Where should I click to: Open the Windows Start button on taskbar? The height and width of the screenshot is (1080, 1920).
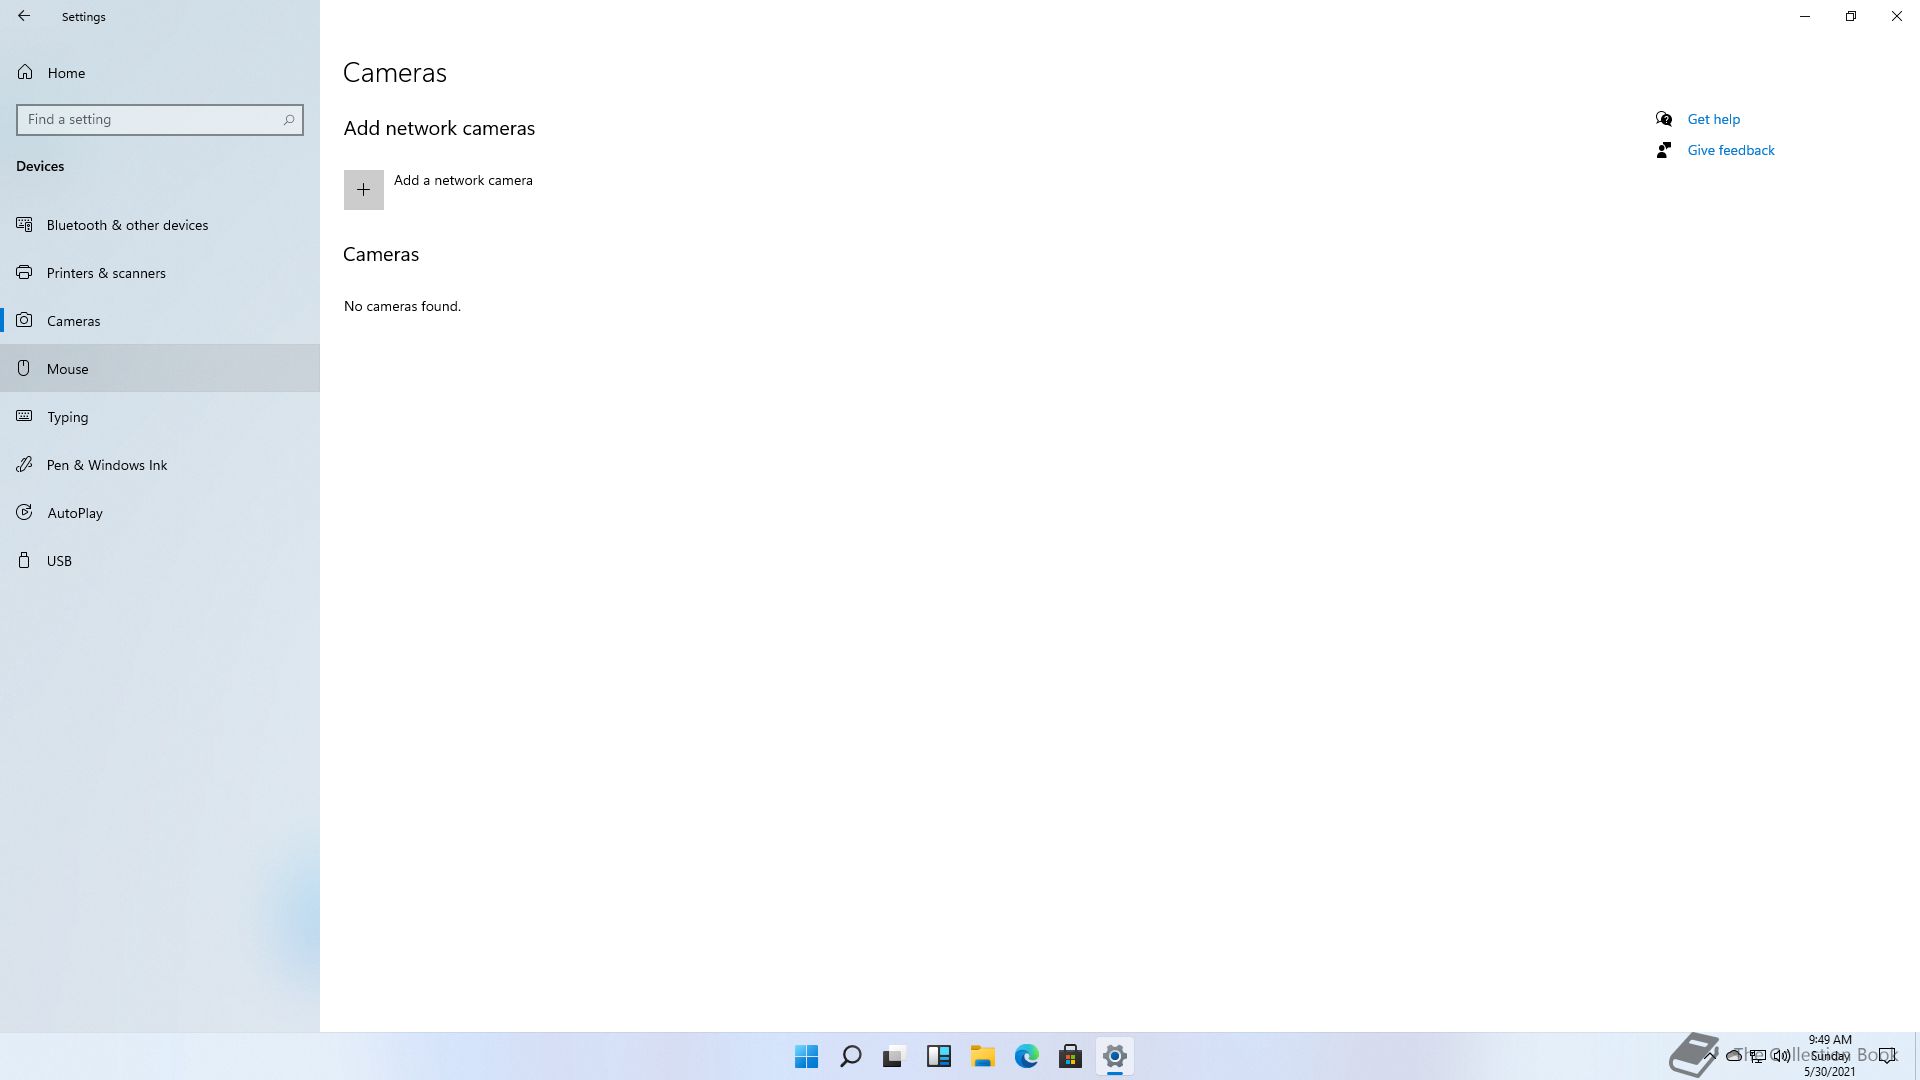click(806, 1056)
